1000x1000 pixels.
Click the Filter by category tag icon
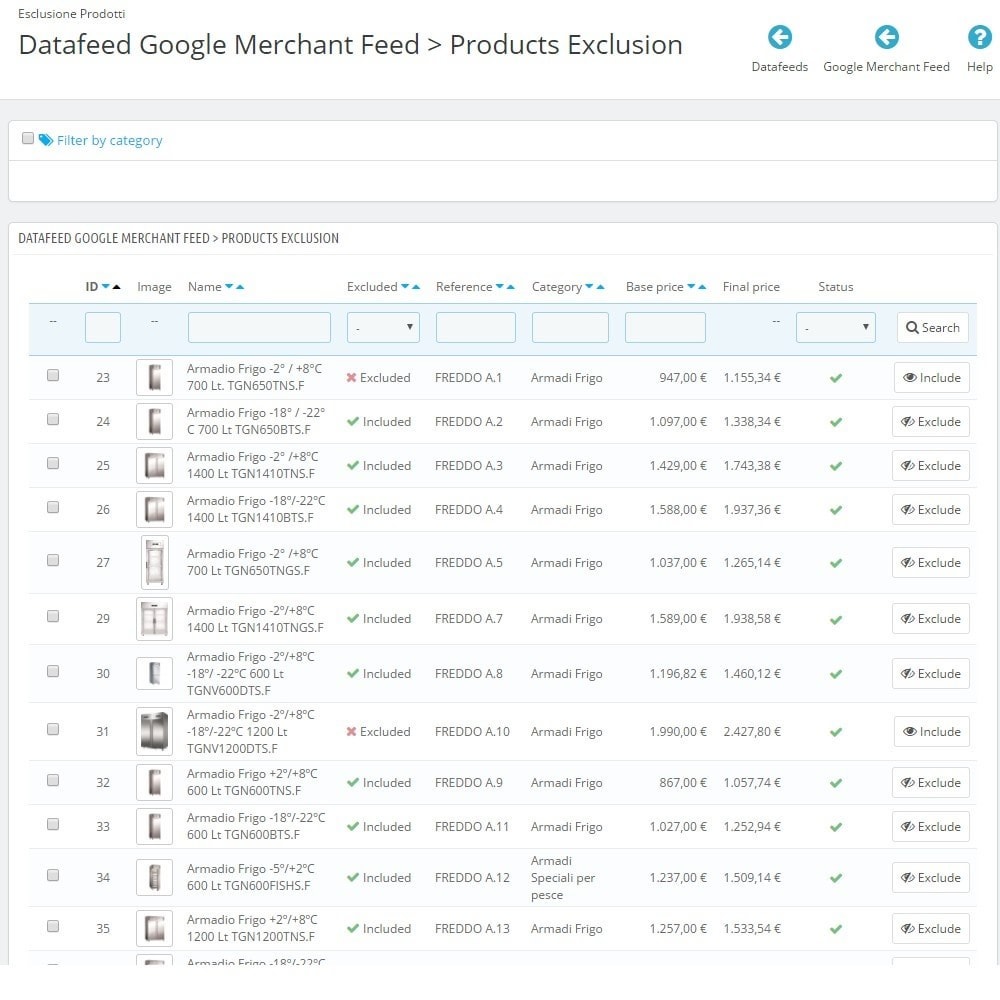tap(46, 140)
